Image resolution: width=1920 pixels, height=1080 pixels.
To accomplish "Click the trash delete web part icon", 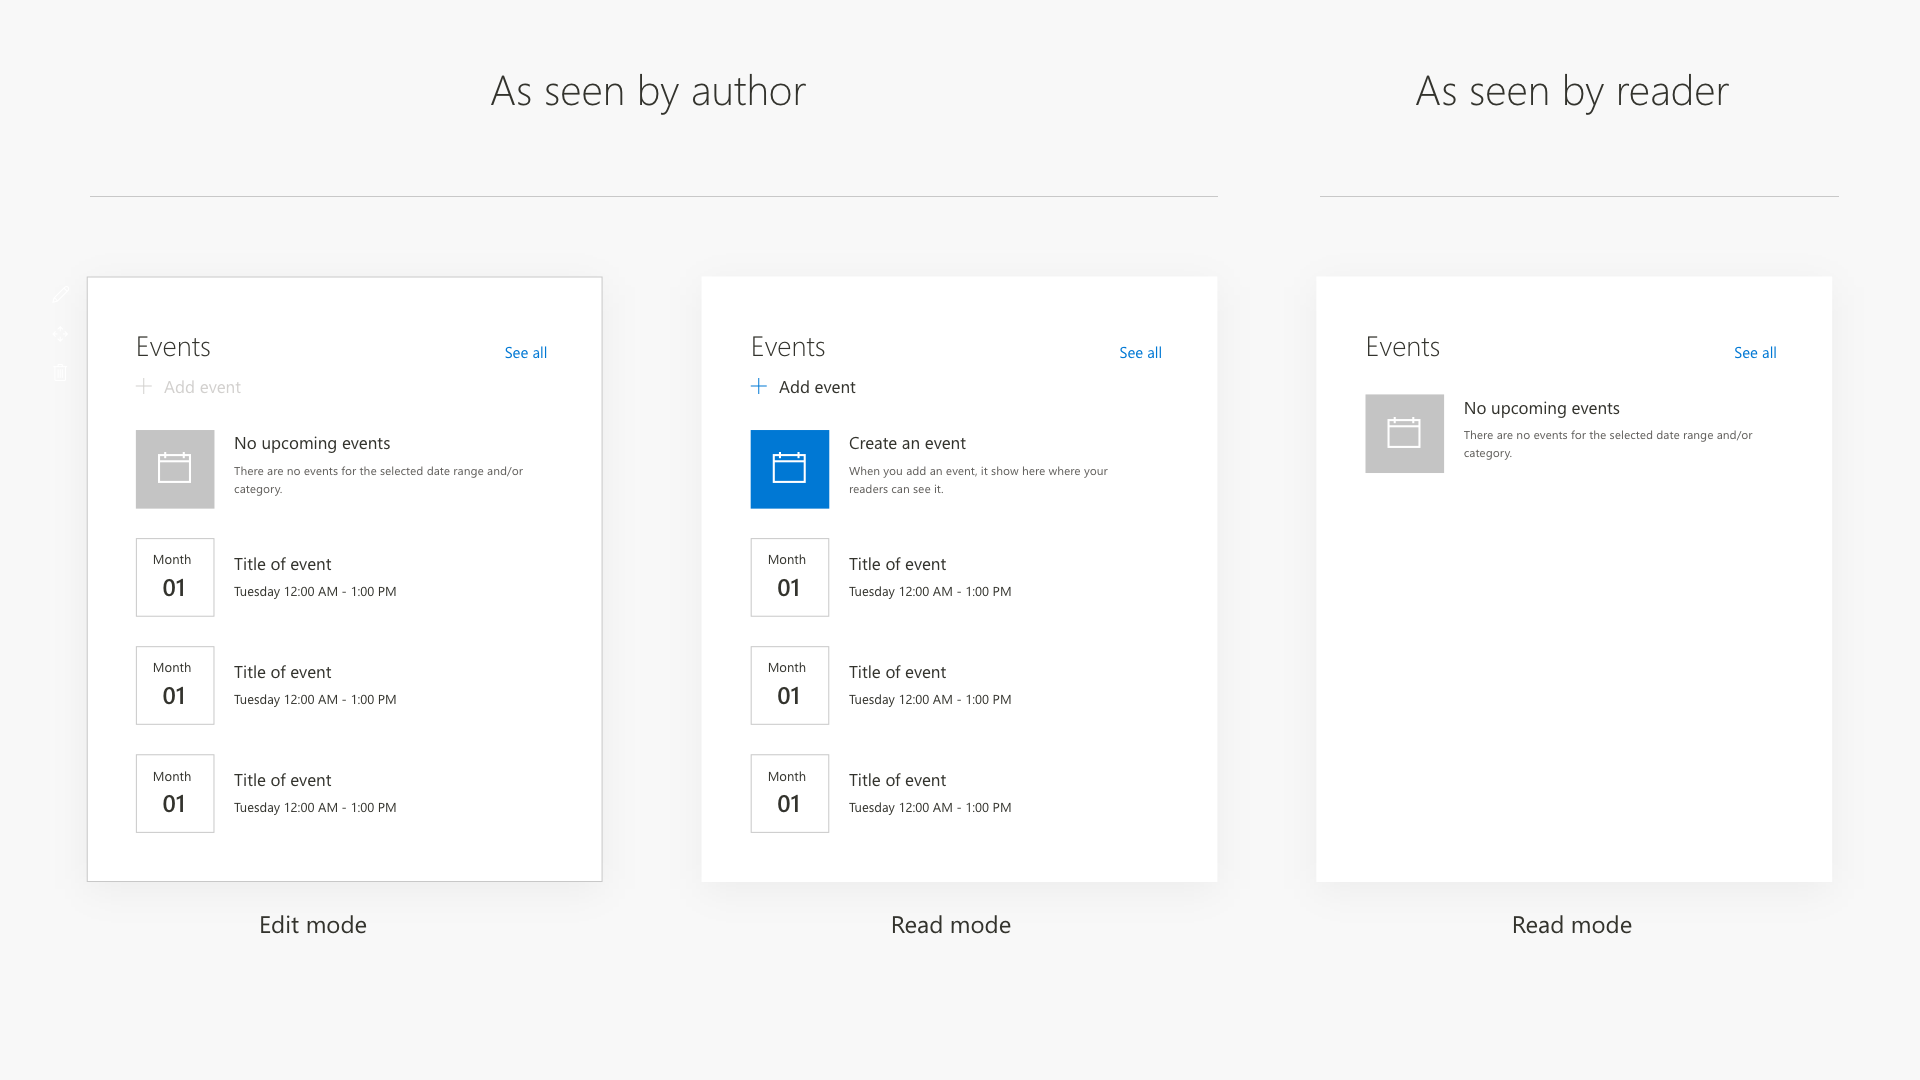I will (61, 373).
